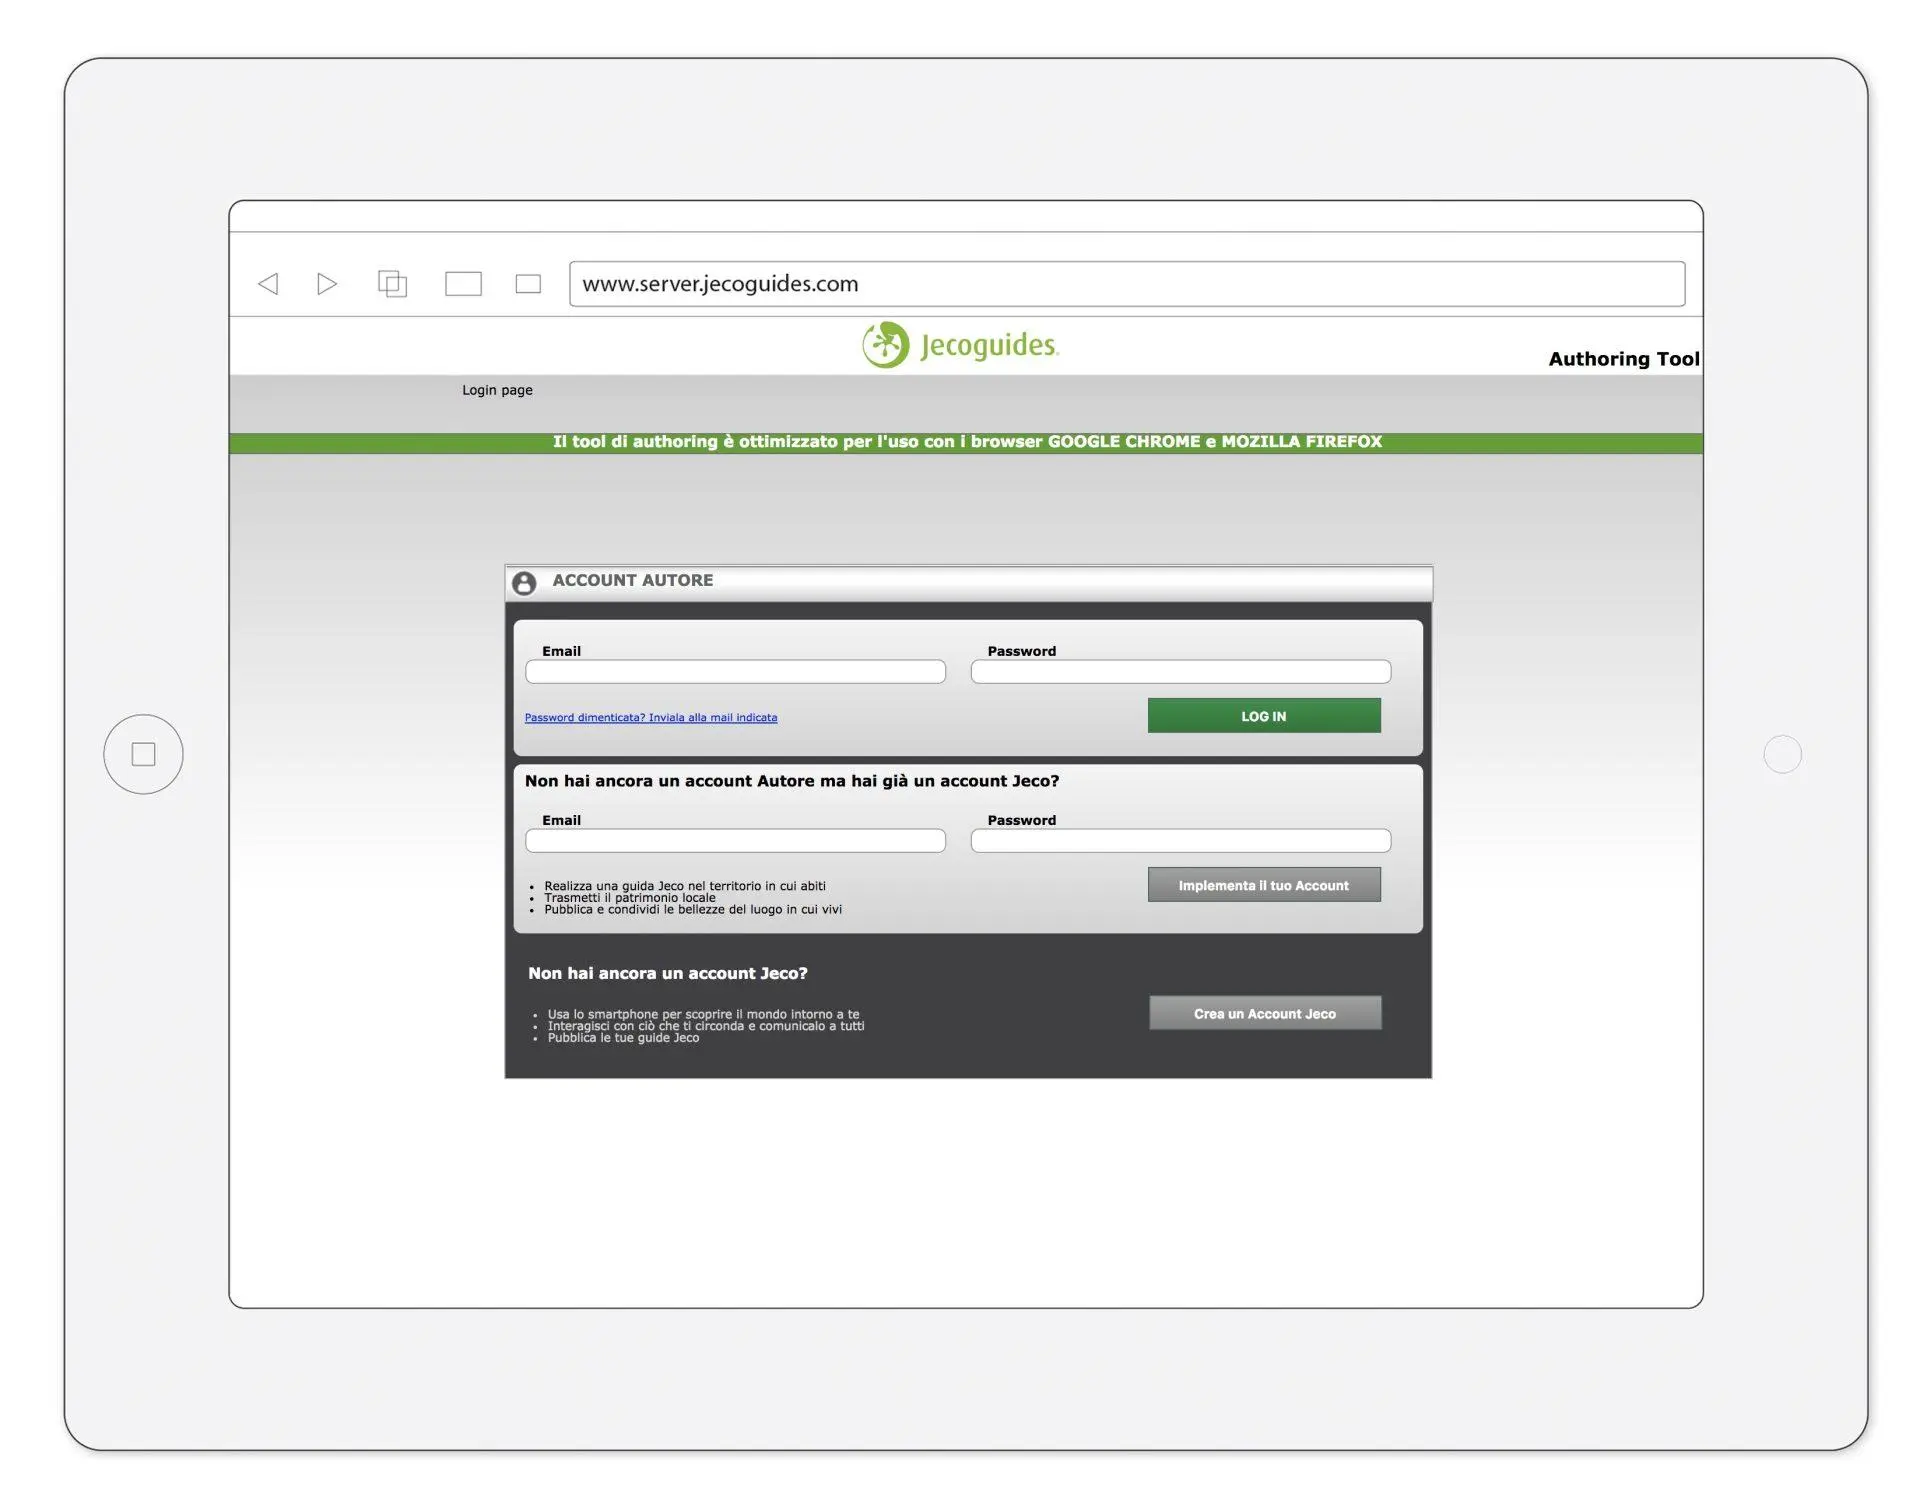Click the wide rectangle toolbar icon
The image size is (1920, 1510).
tap(463, 284)
